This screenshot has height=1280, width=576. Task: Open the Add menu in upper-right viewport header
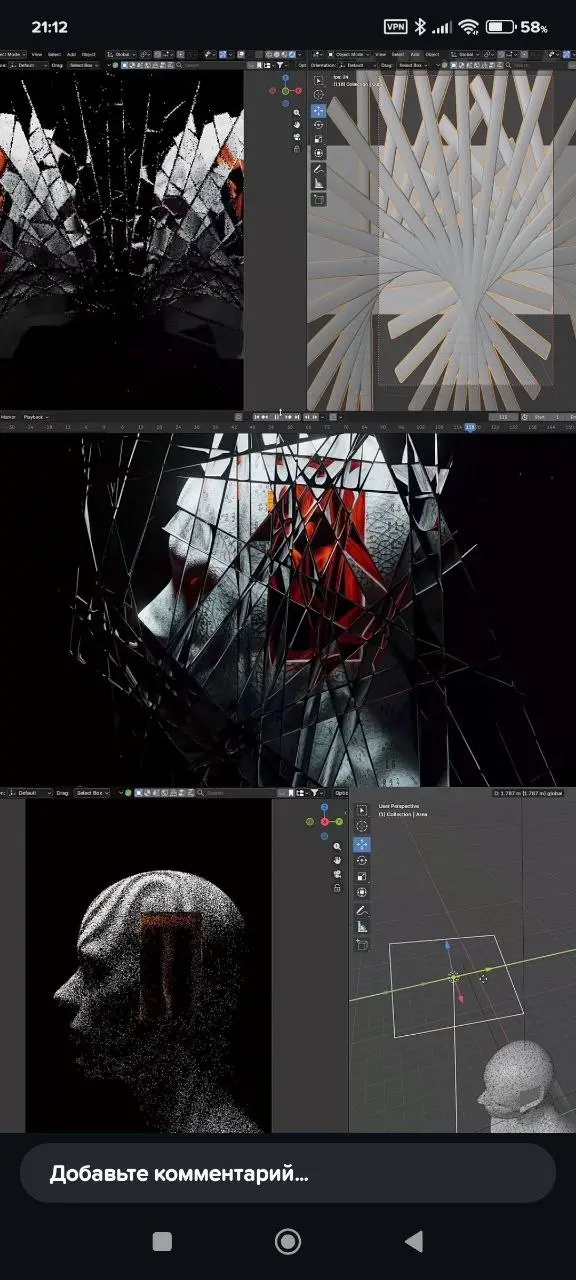[x=415, y=54]
